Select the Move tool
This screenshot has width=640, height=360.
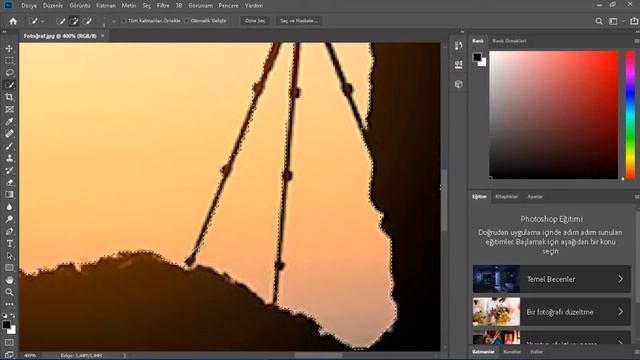coord(9,49)
